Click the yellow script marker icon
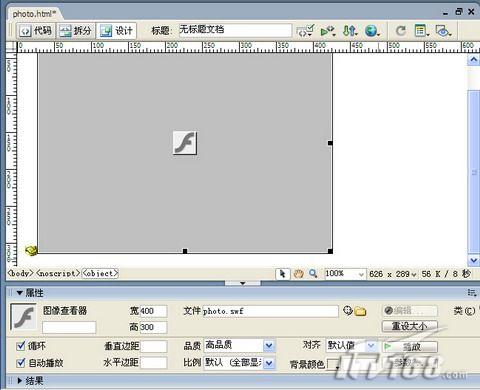This screenshot has height=390, width=480. [x=31, y=250]
